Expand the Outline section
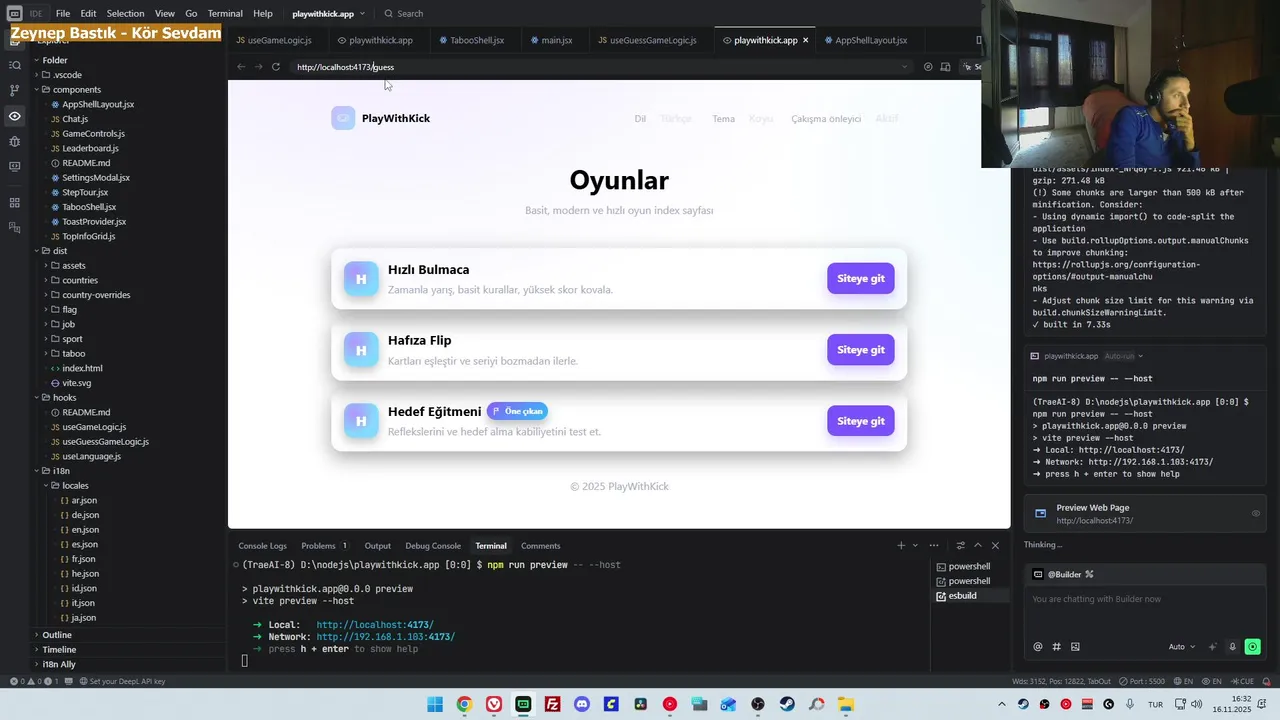 (x=57, y=635)
